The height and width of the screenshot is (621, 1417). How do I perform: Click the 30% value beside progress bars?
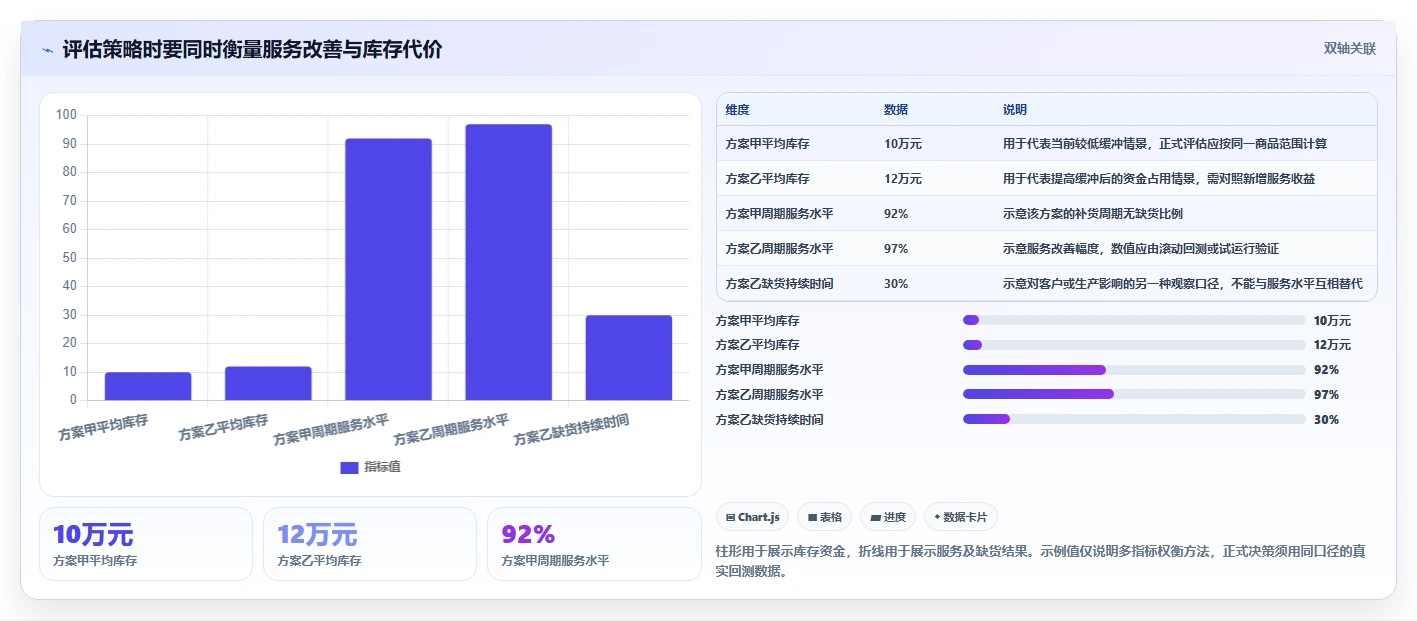click(1326, 420)
